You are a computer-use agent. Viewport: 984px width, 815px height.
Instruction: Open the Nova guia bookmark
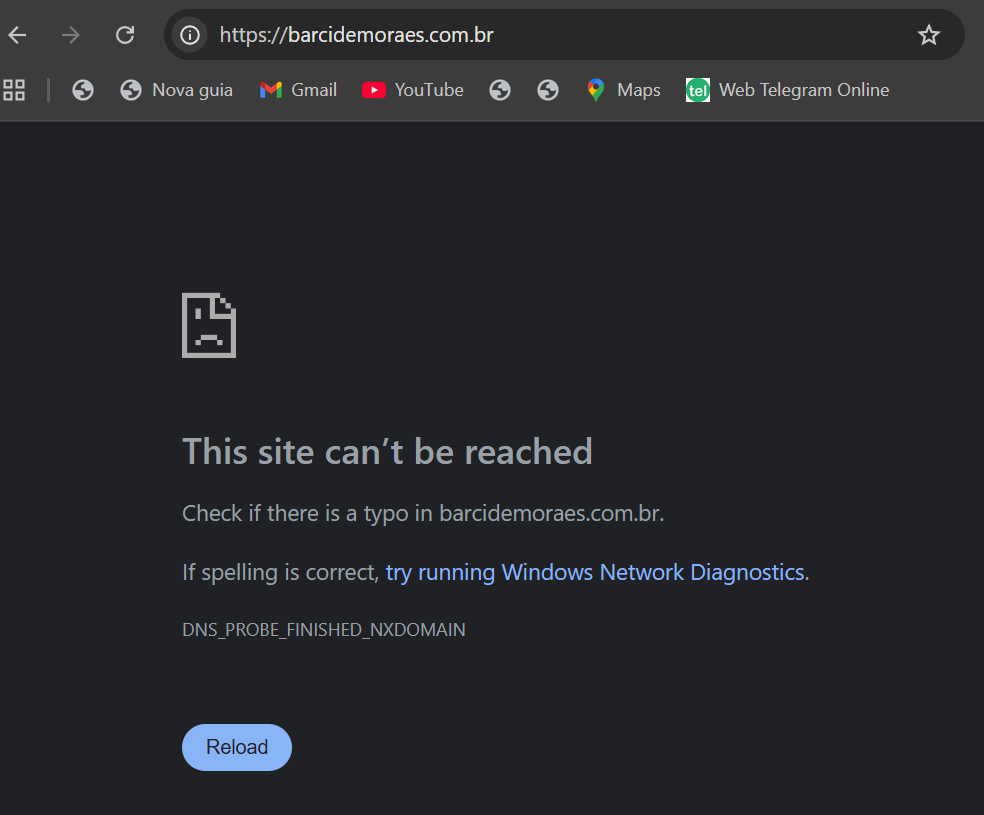point(176,90)
